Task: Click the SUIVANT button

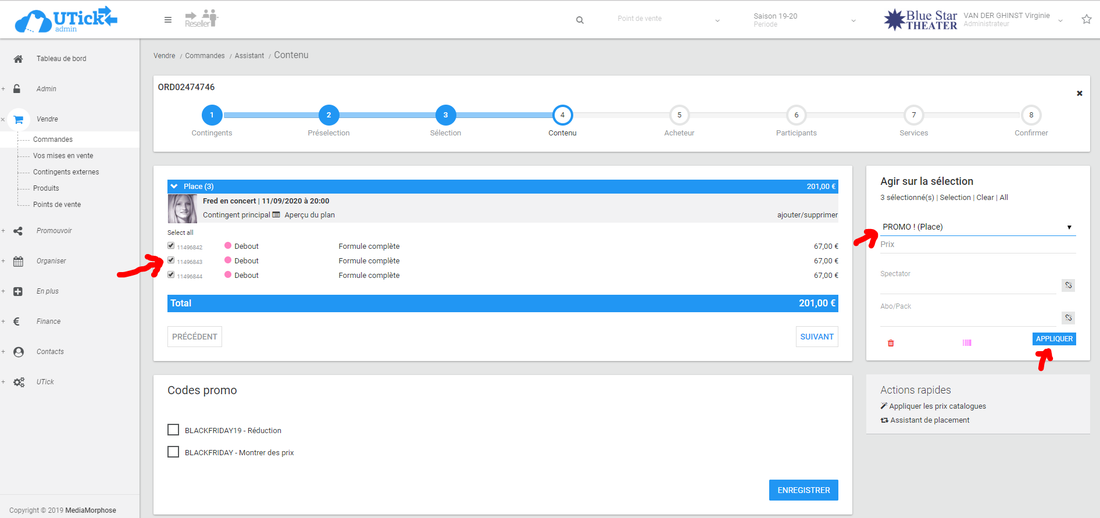Action: (816, 337)
